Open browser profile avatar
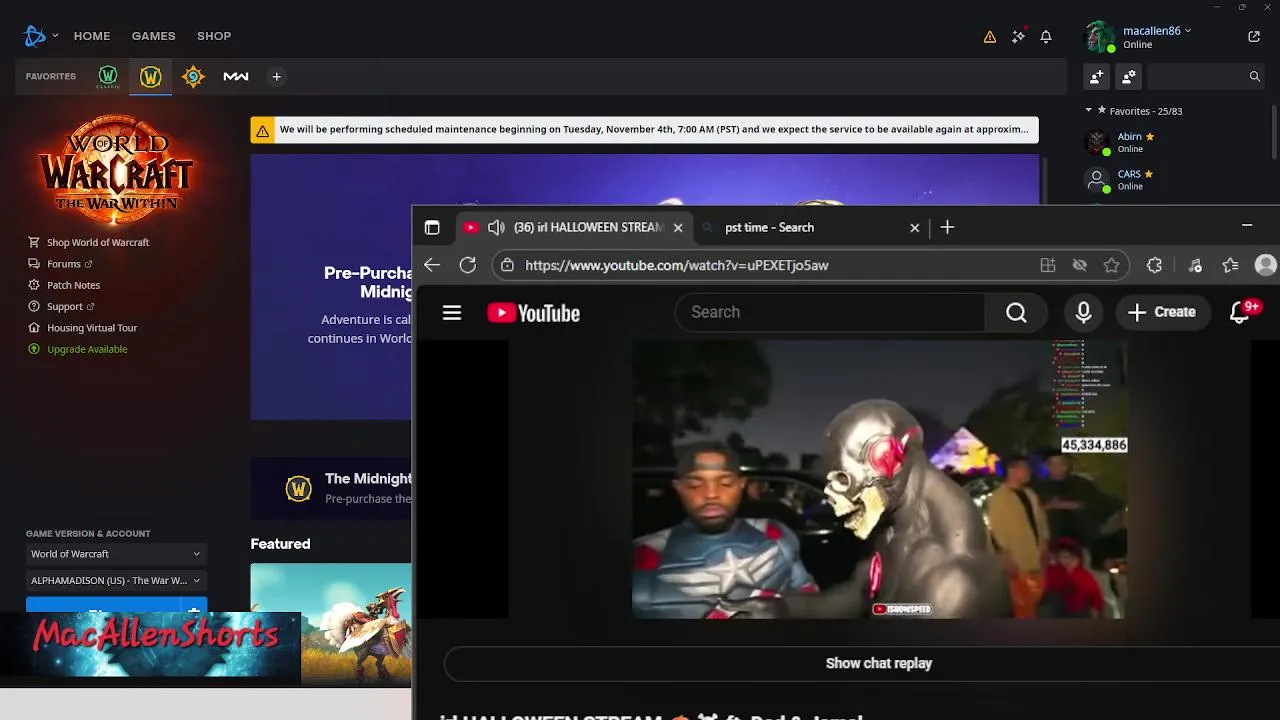The width and height of the screenshot is (1280, 720). coord(1266,265)
